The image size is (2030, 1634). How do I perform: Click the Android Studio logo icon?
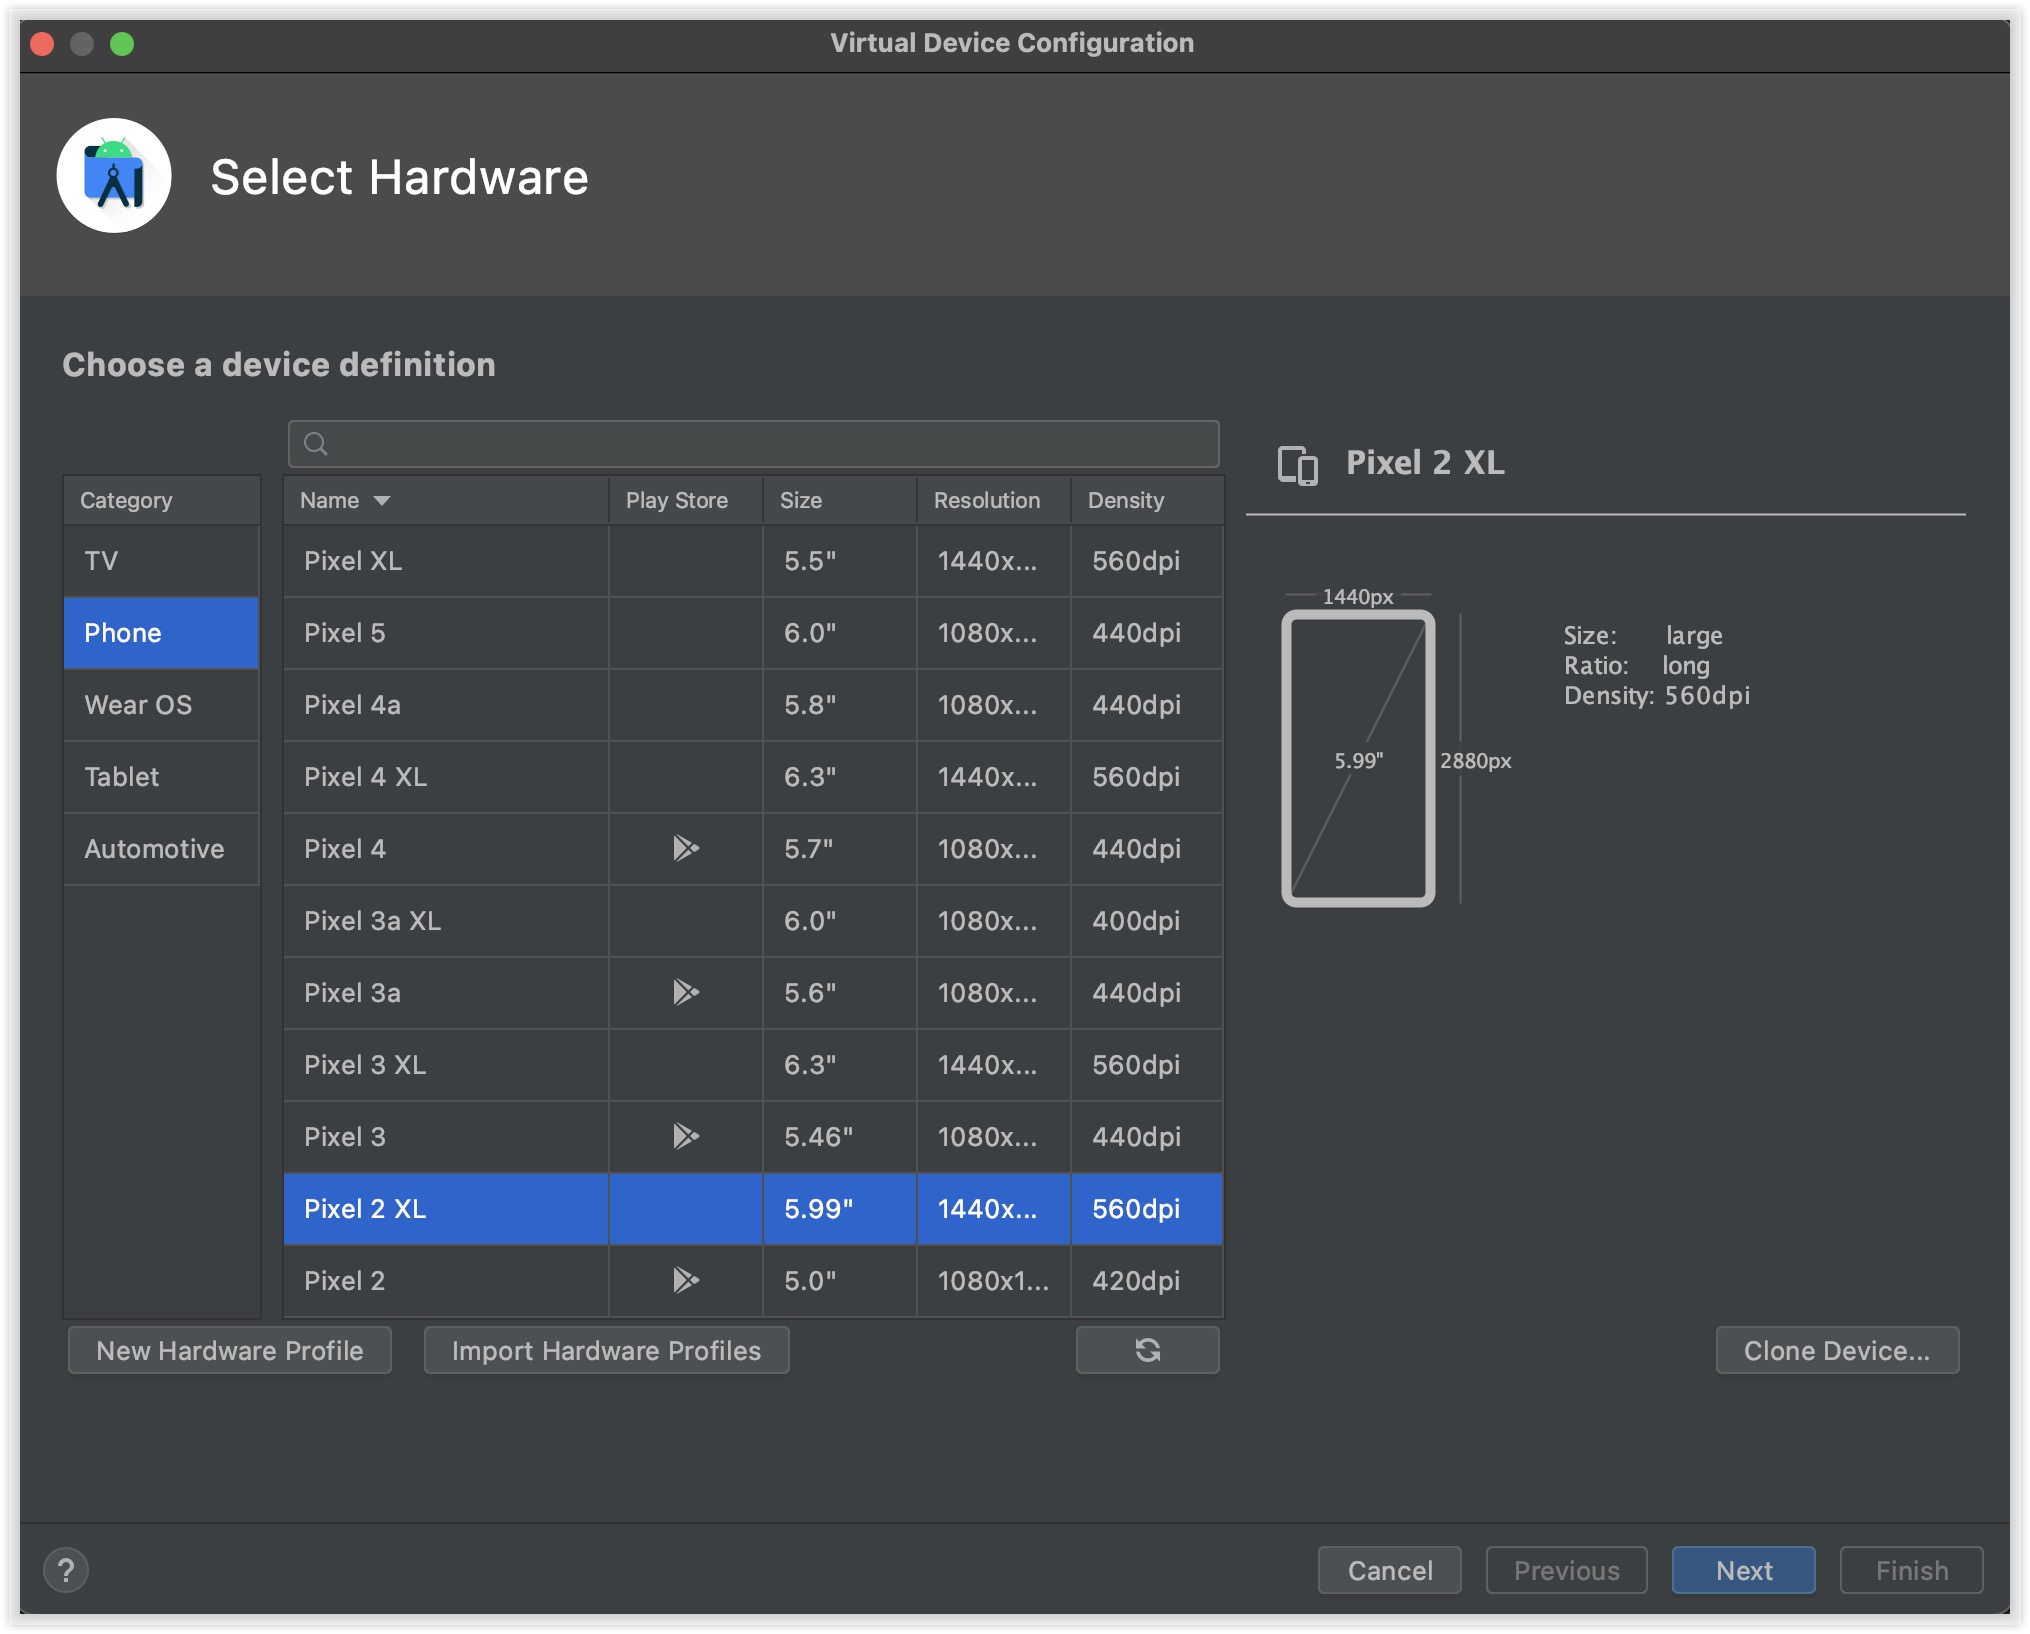pyautogui.click(x=114, y=177)
